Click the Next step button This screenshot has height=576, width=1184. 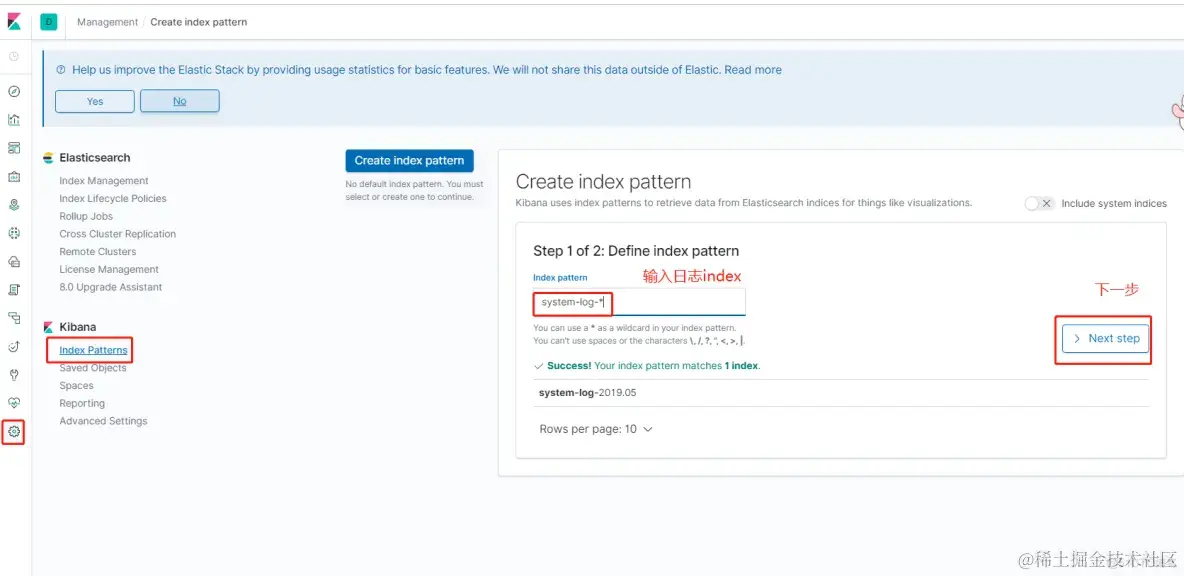(1105, 339)
